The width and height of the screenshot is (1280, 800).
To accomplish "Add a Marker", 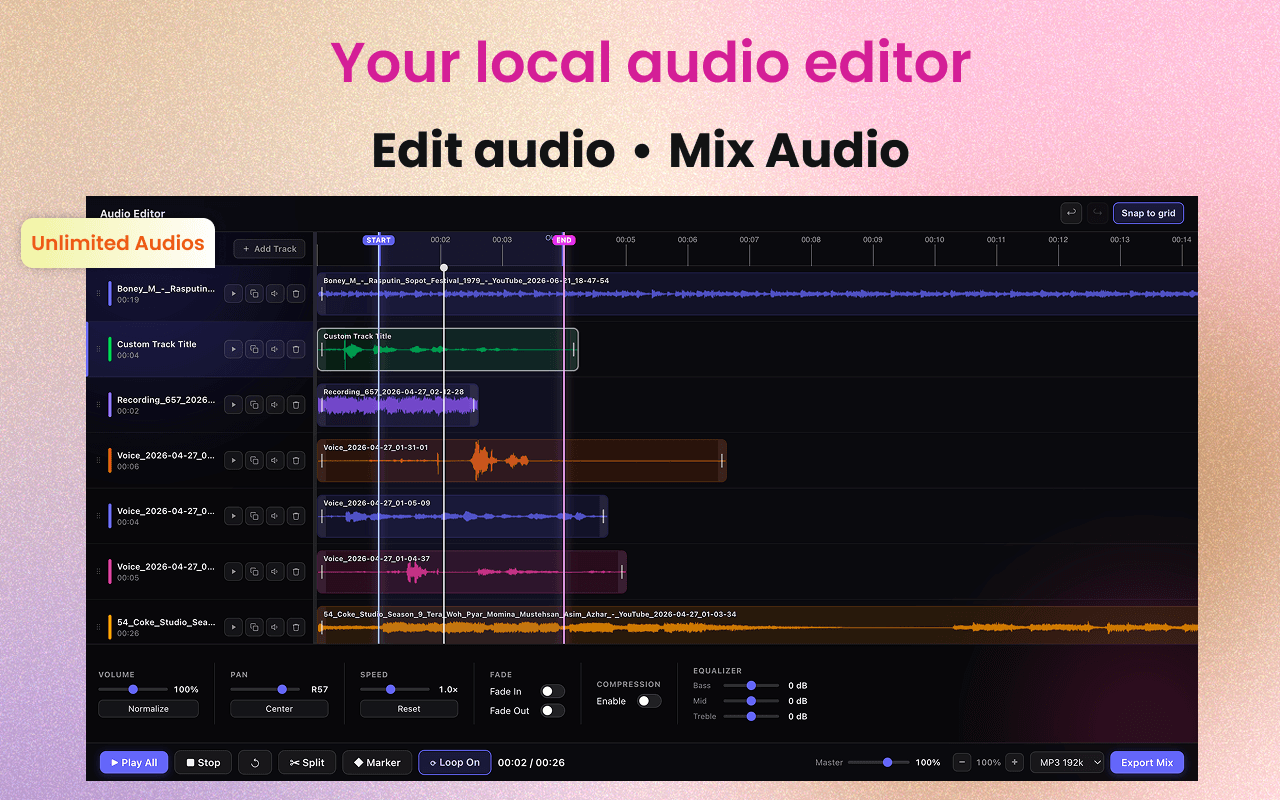I will click(377, 762).
